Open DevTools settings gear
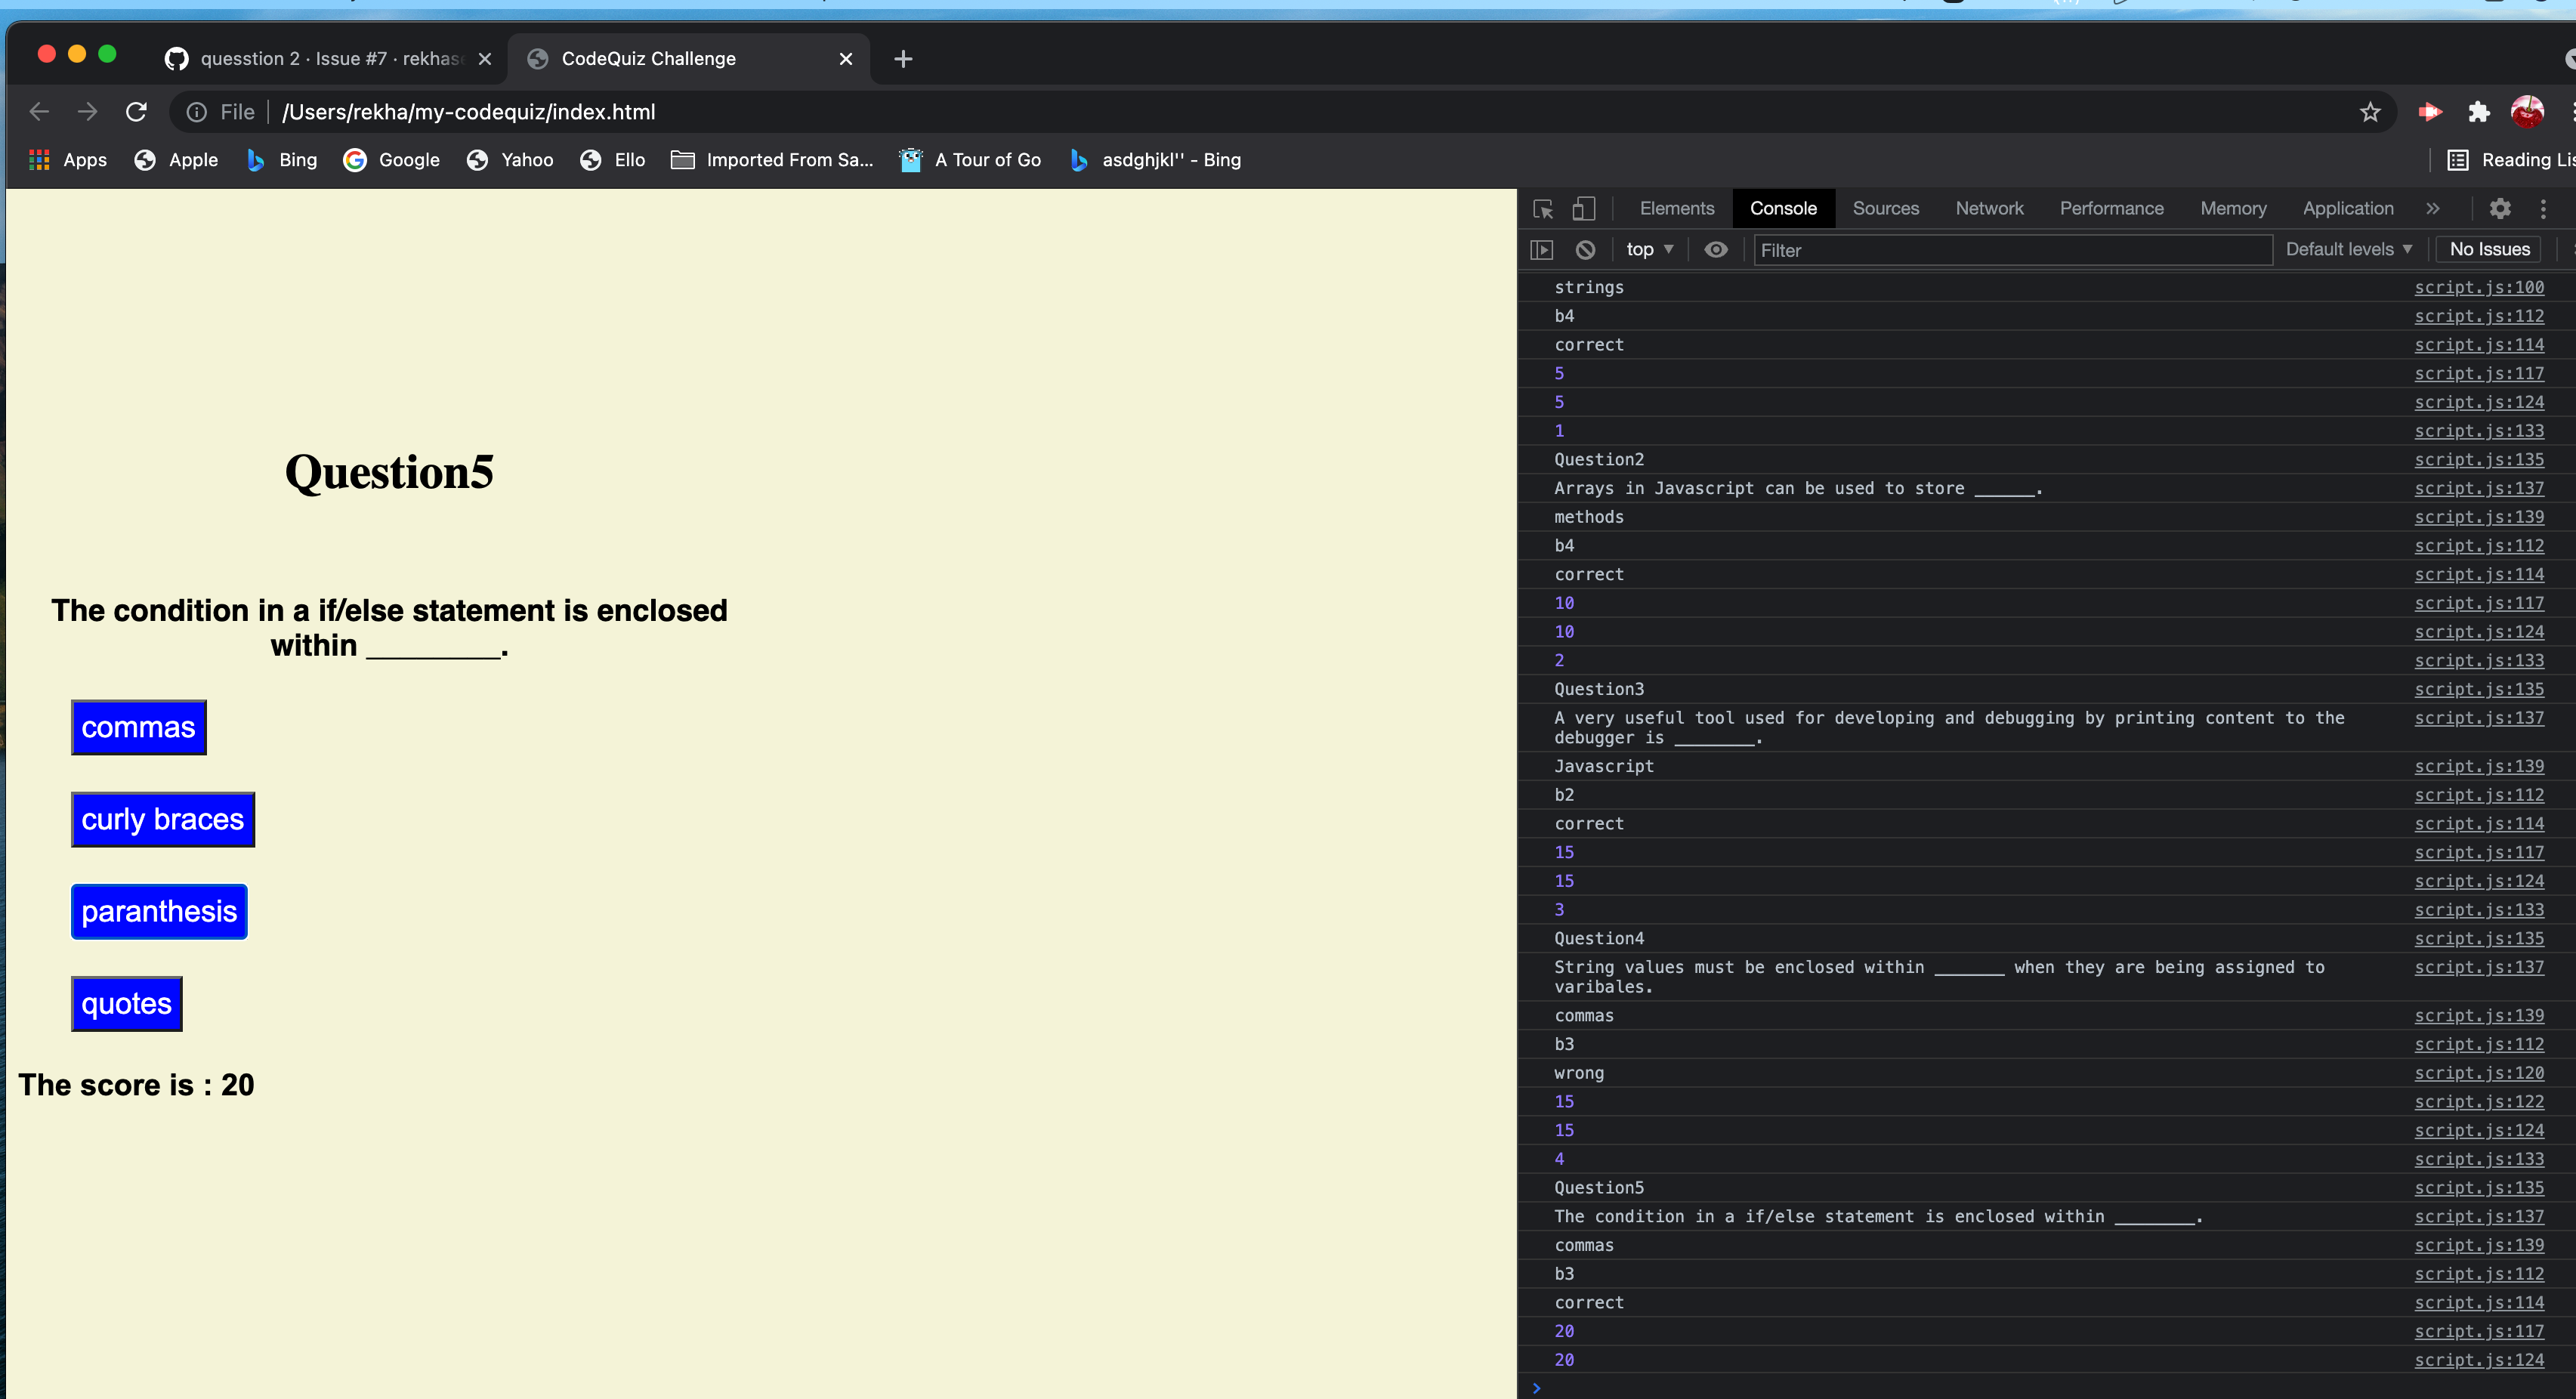Viewport: 2576px width, 1399px height. (x=2500, y=209)
